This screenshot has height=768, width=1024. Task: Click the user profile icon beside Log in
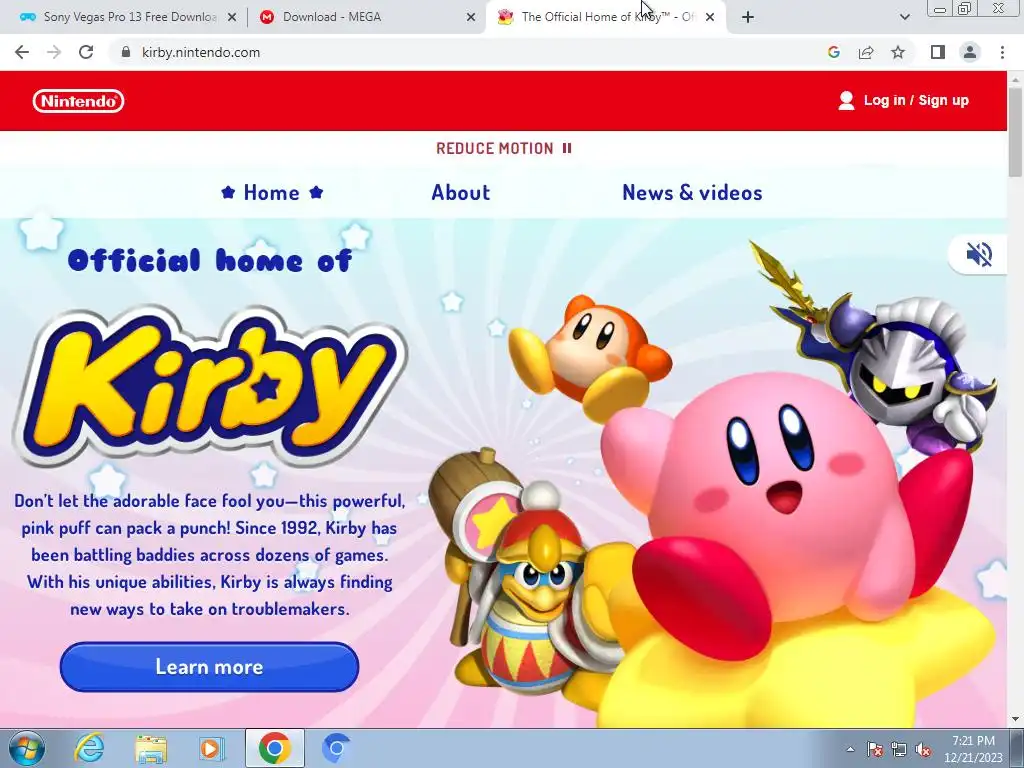click(846, 101)
